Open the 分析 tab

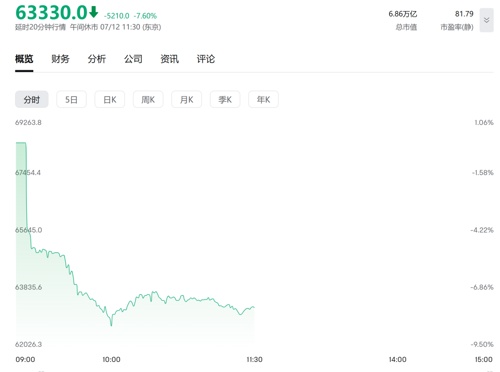point(97,59)
